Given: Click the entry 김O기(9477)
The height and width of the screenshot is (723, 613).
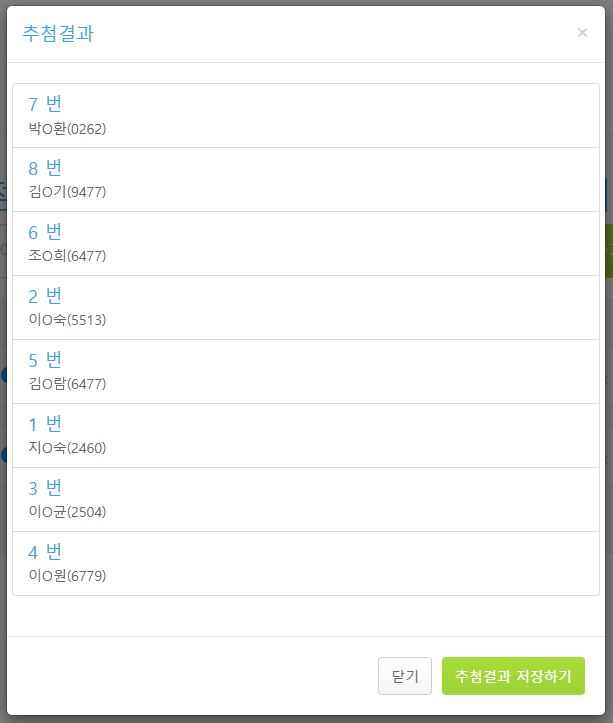Looking at the screenshot, I should pos(67,192).
